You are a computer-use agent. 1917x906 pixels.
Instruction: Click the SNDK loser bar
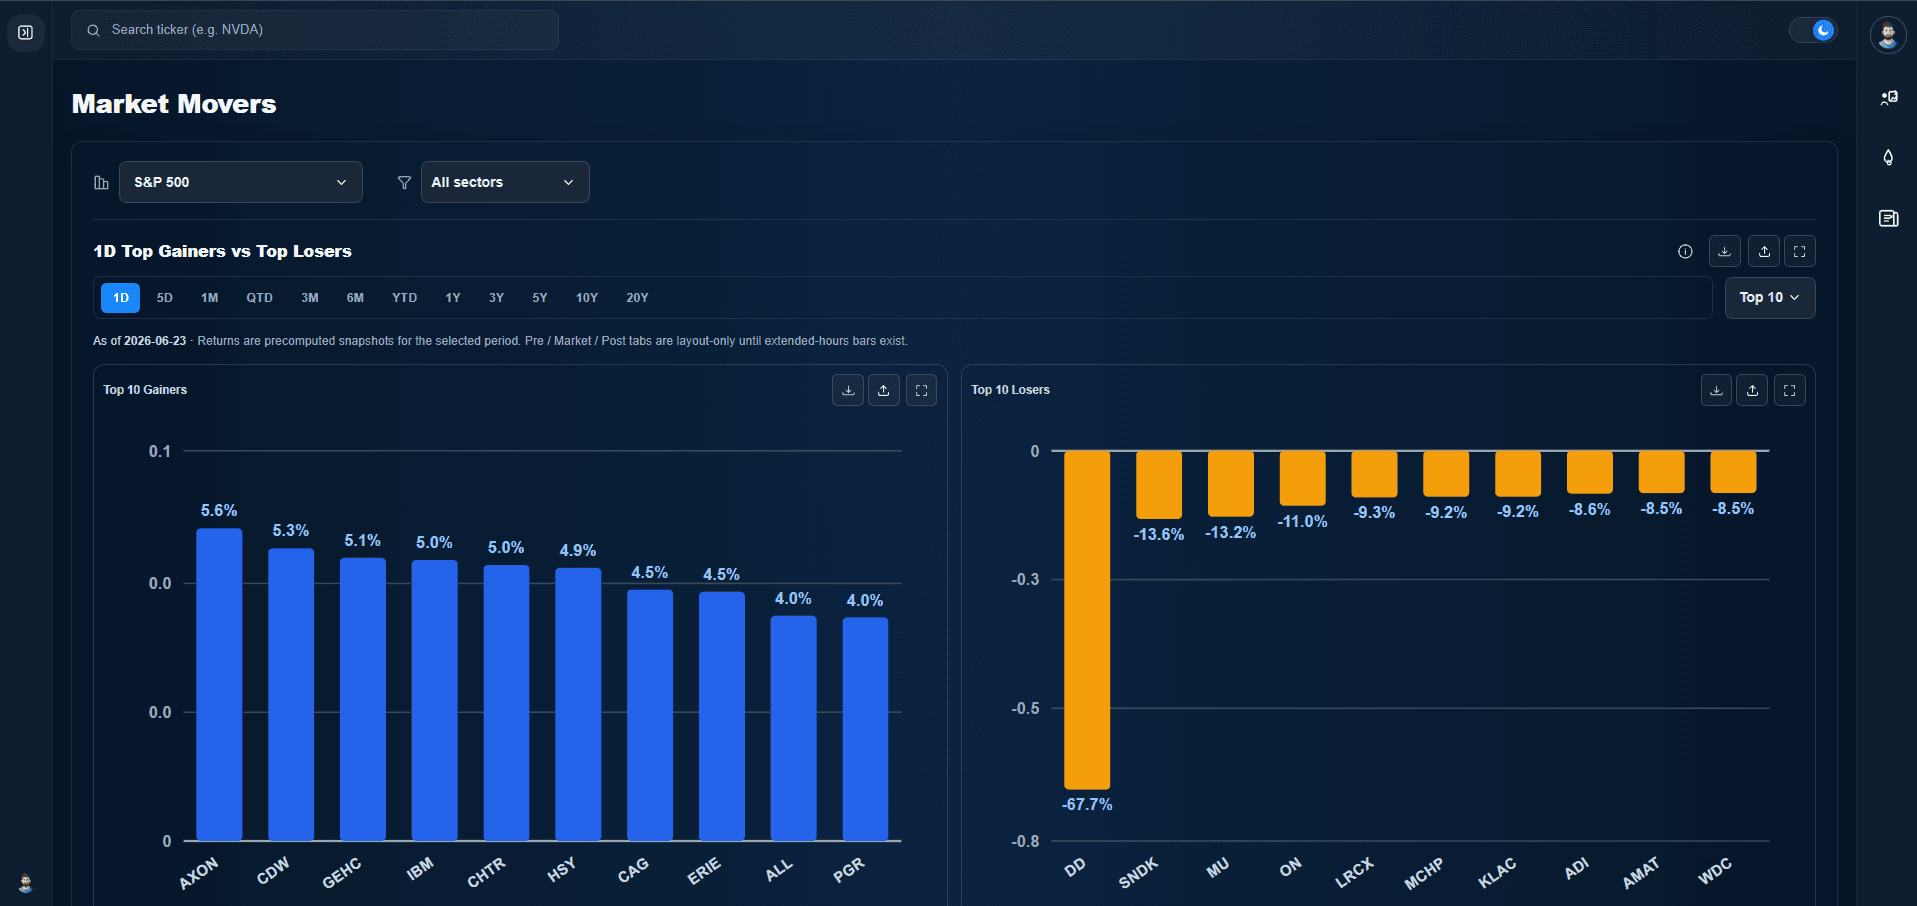coord(1159,485)
